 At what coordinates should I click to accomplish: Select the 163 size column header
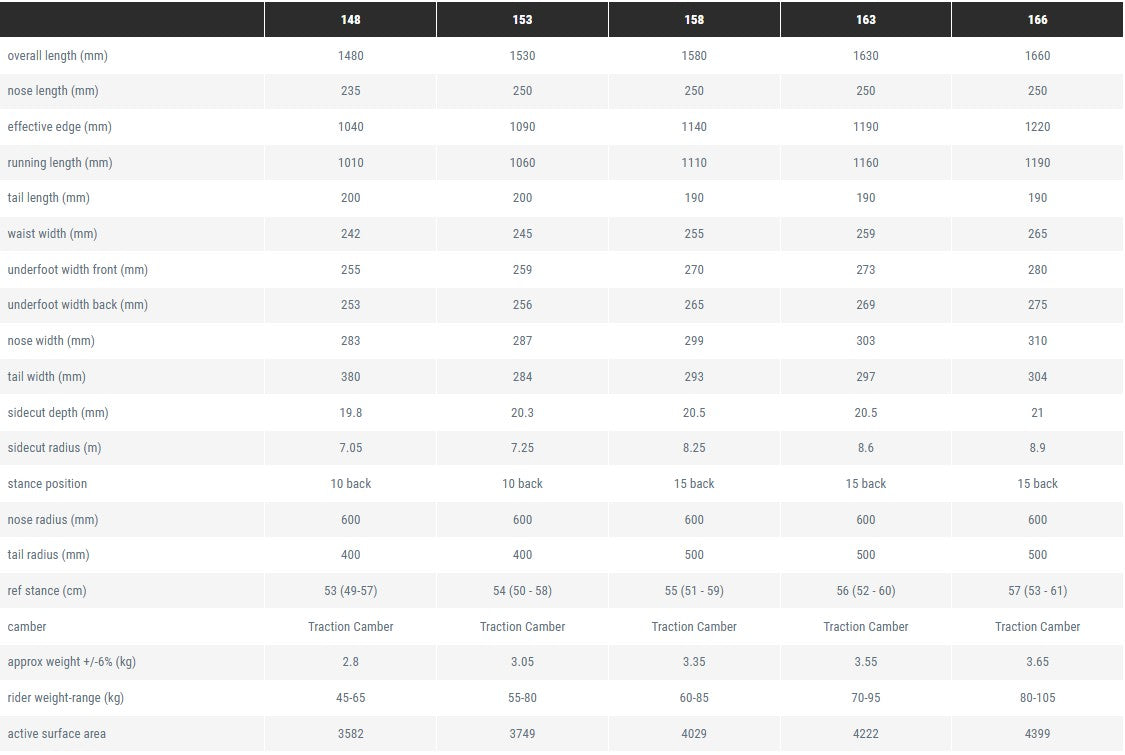[x=866, y=20]
